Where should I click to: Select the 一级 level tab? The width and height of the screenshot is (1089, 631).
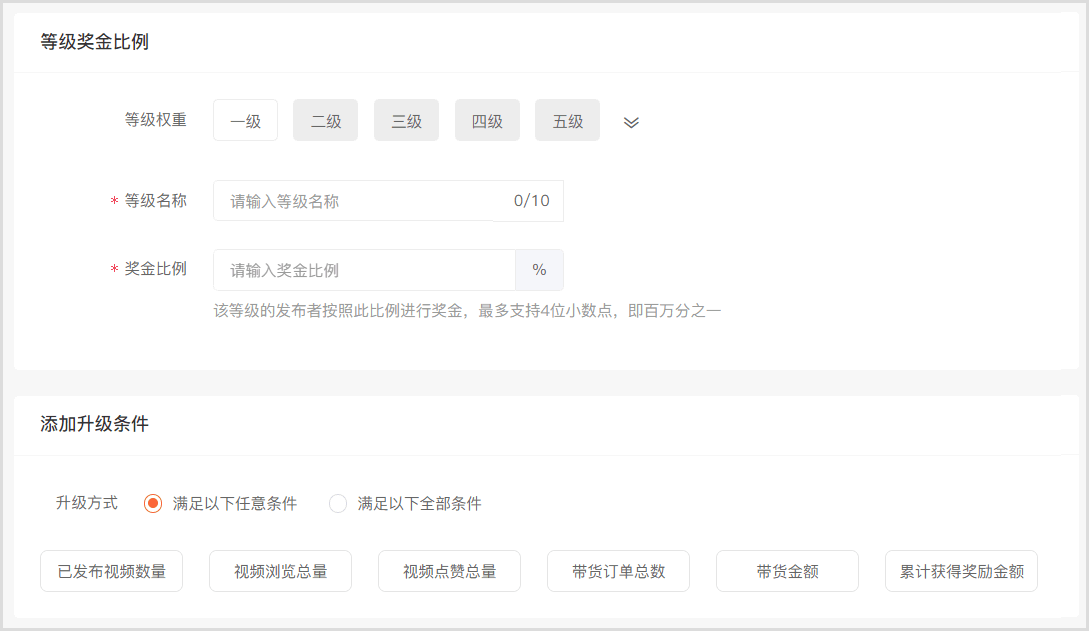pos(245,121)
